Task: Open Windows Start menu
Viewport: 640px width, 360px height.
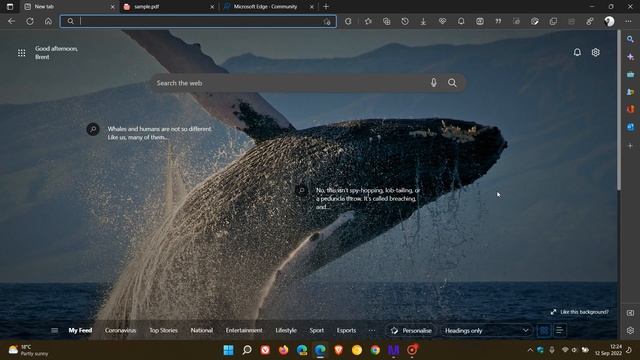Action: pos(229,350)
